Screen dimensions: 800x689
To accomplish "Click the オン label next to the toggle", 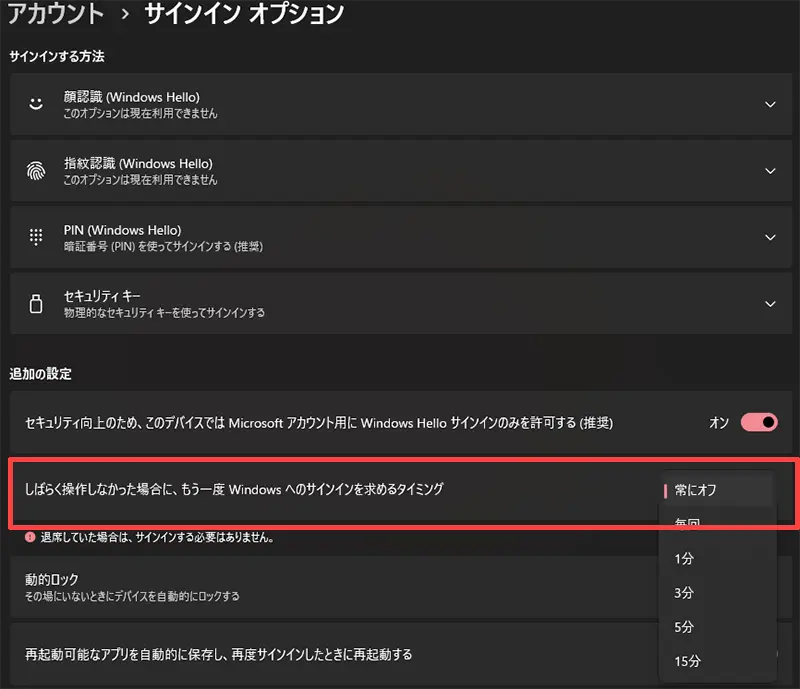I will 719,423.
